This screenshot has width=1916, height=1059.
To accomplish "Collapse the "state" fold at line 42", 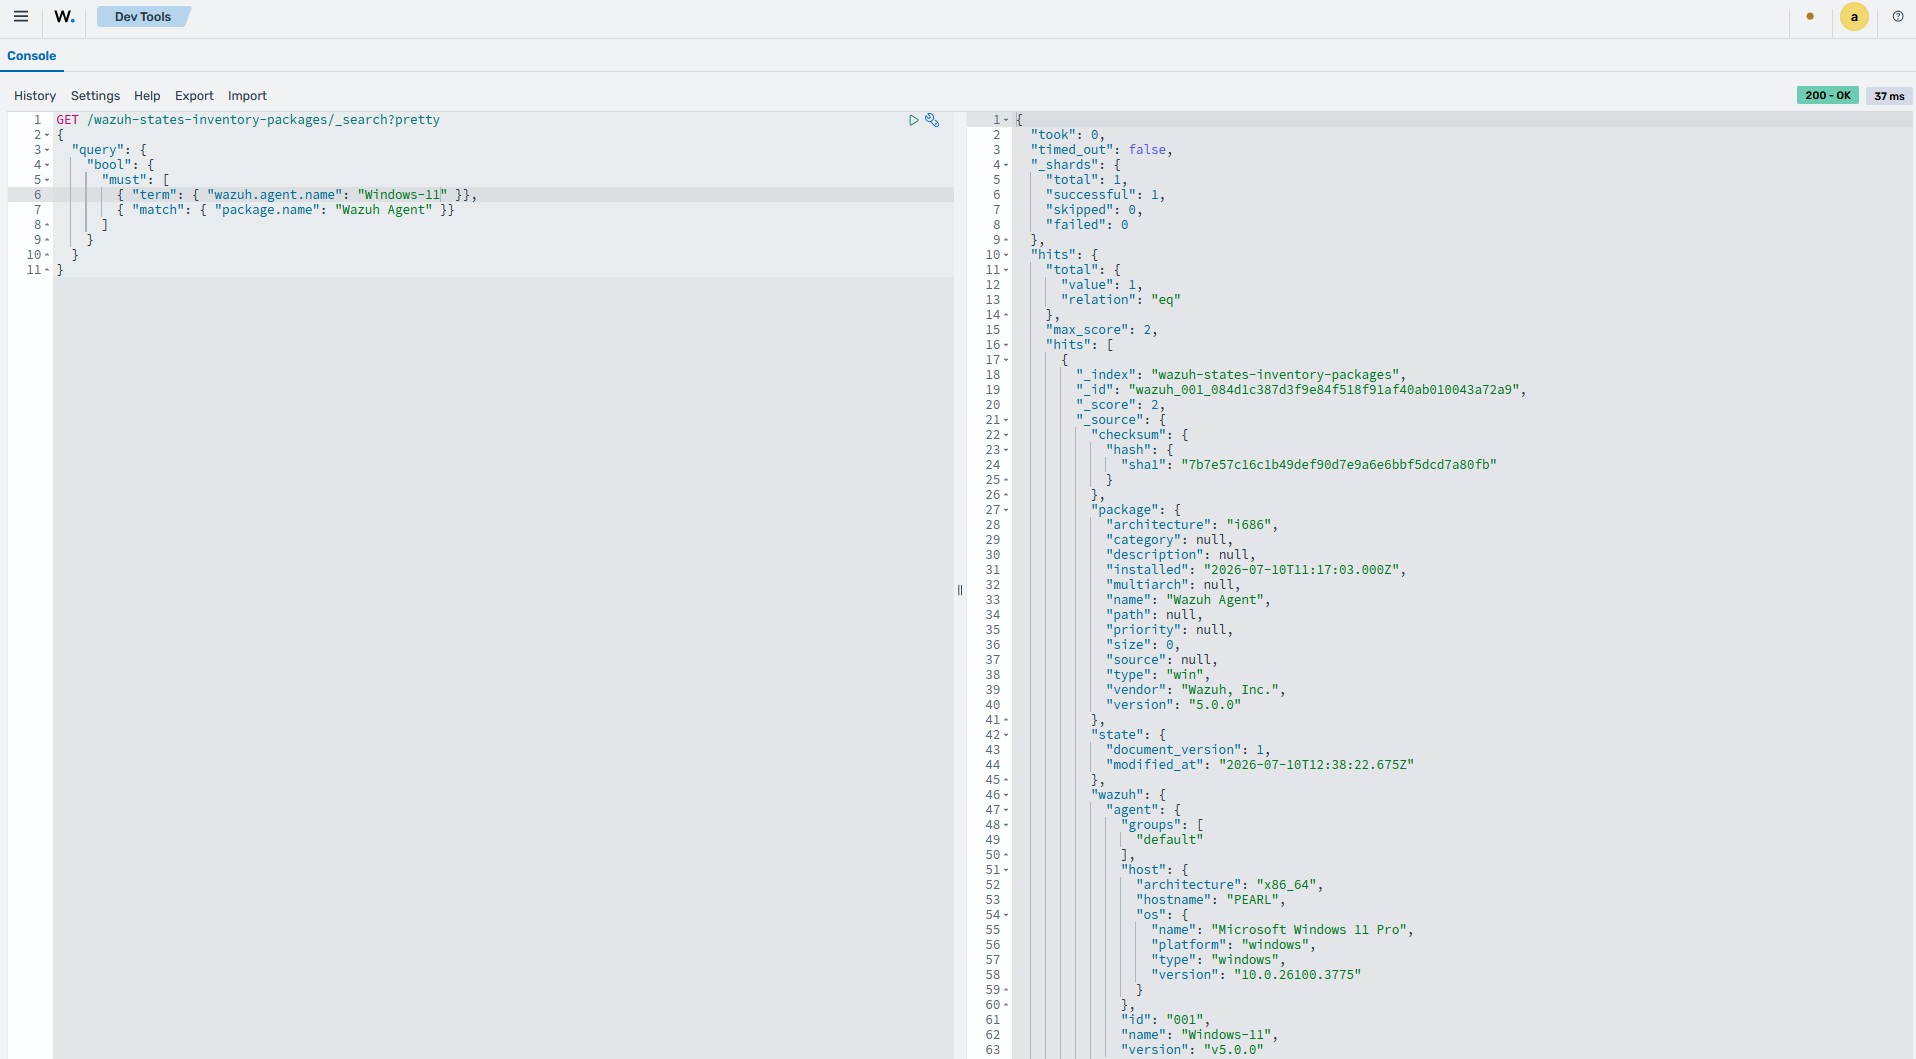I will coord(1006,735).
